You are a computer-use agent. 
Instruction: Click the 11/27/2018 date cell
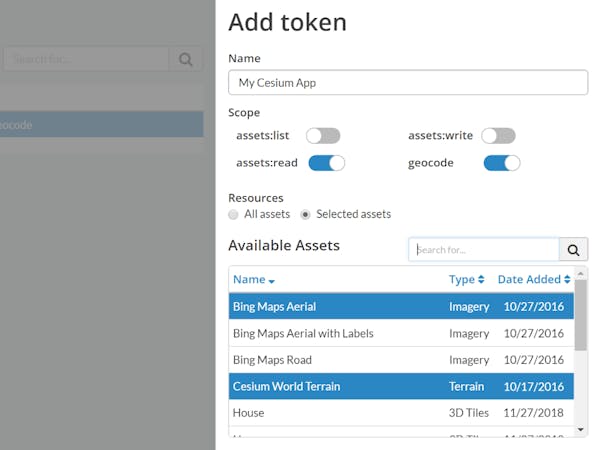[x=533, y=413]
